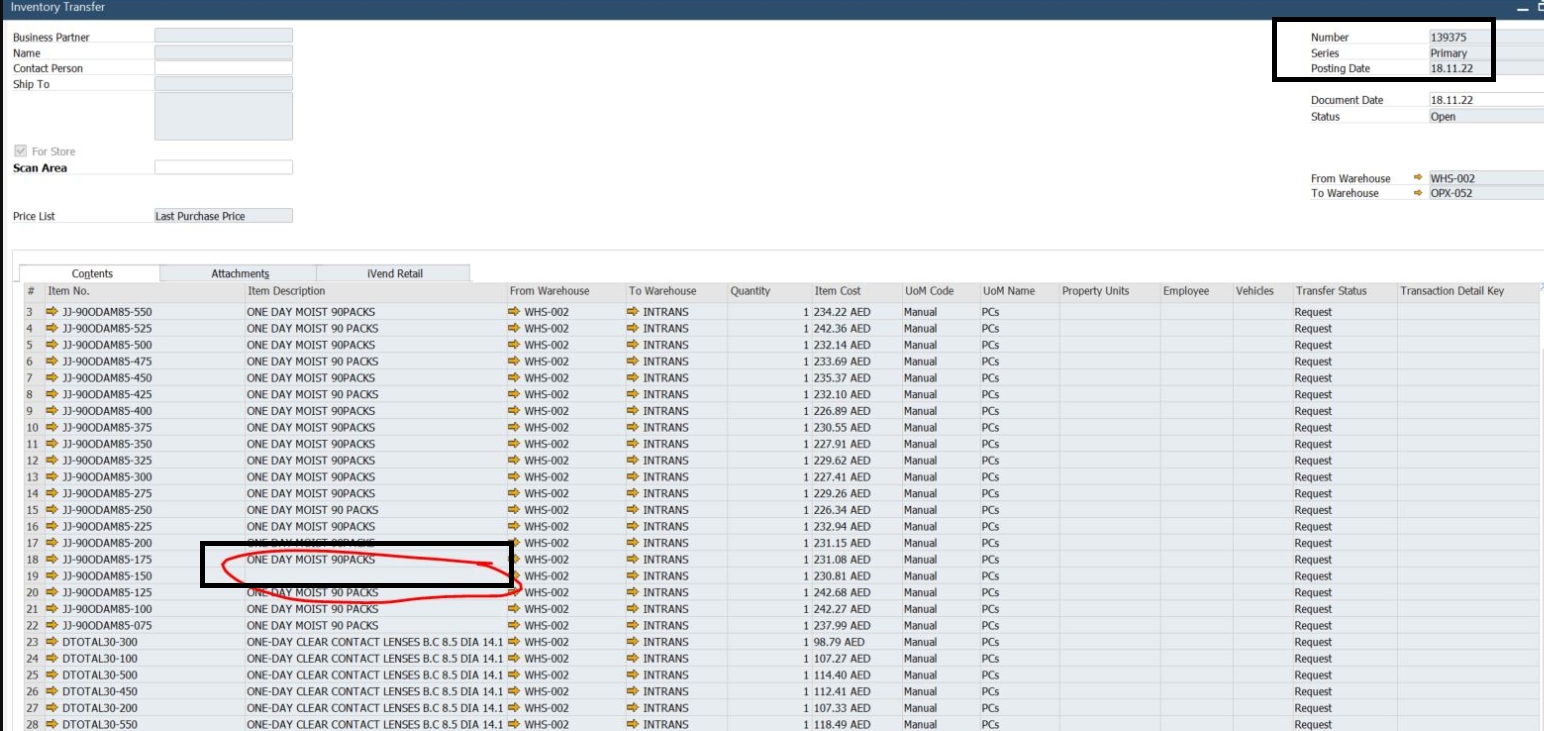Open WHS-002 link arrow in DTOTAL30-450 row
Image resolution: width=1544 pixels, height=731 pixels.
[515, 691]
